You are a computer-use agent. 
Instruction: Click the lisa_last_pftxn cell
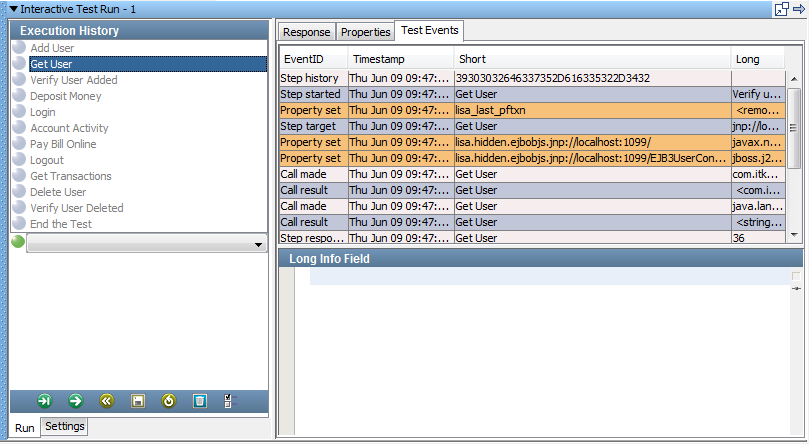[x=592, y=110]
